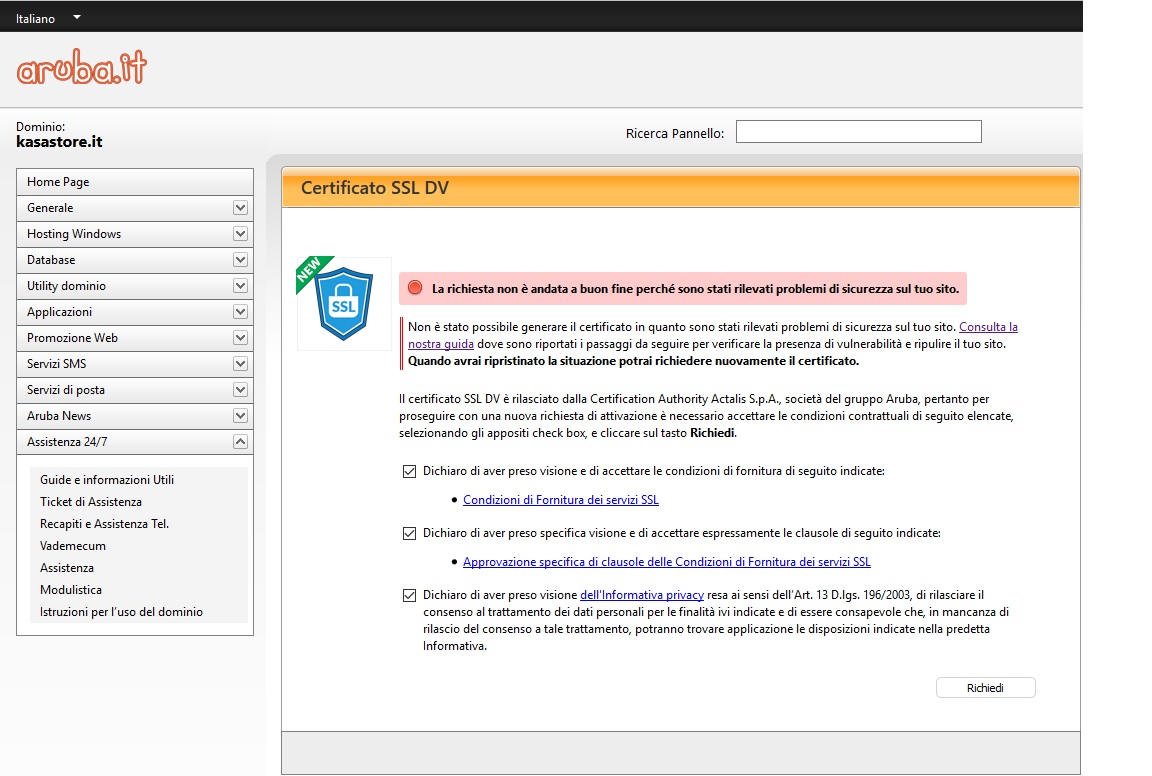The image size is (1152, 776).
Task: Collapse Assistenza 24/7 section arrow
Action: pos(240,442)
